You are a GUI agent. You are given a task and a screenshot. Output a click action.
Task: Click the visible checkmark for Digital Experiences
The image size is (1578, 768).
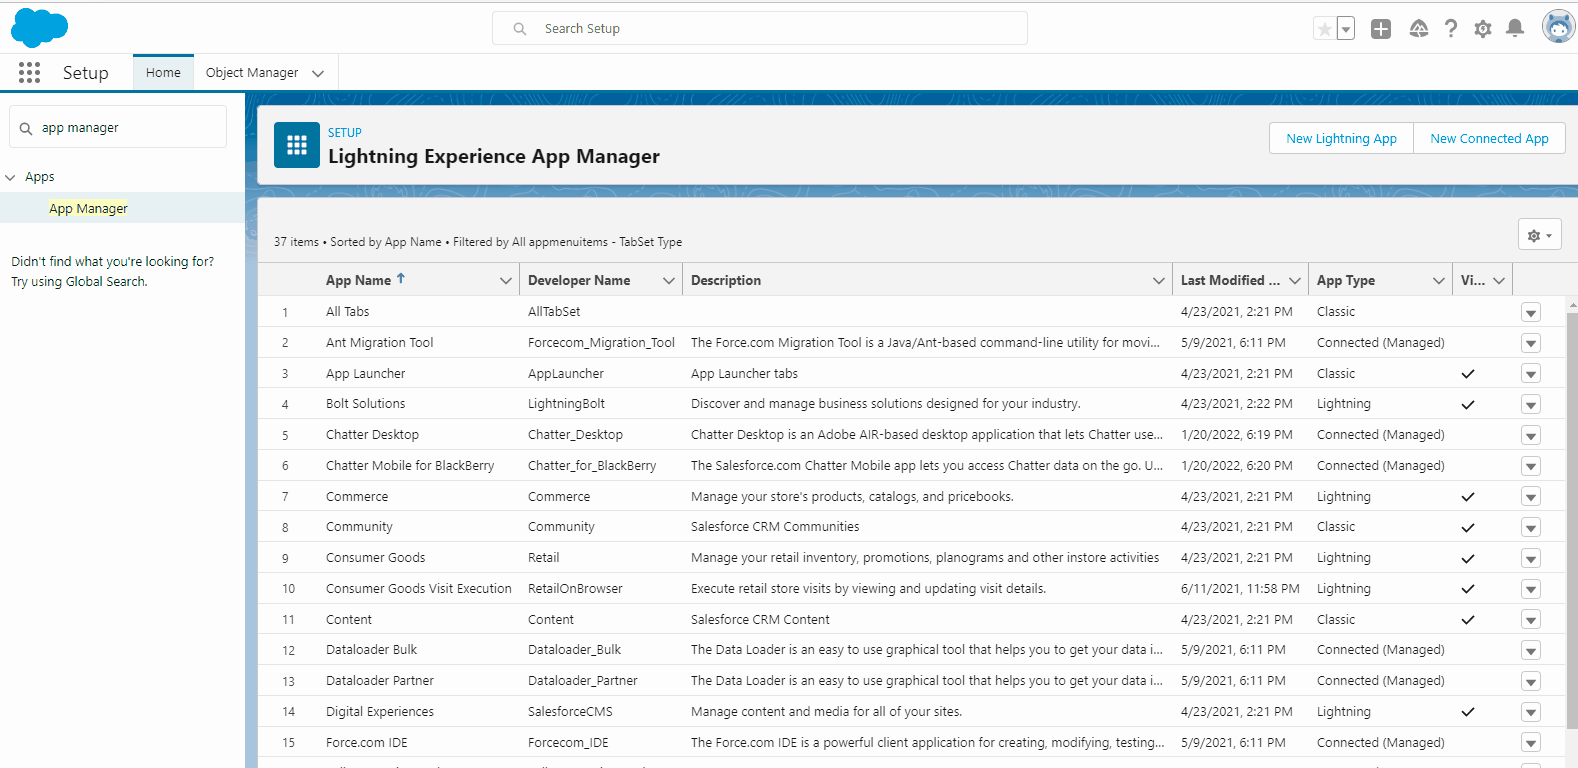coord(1468,712)
